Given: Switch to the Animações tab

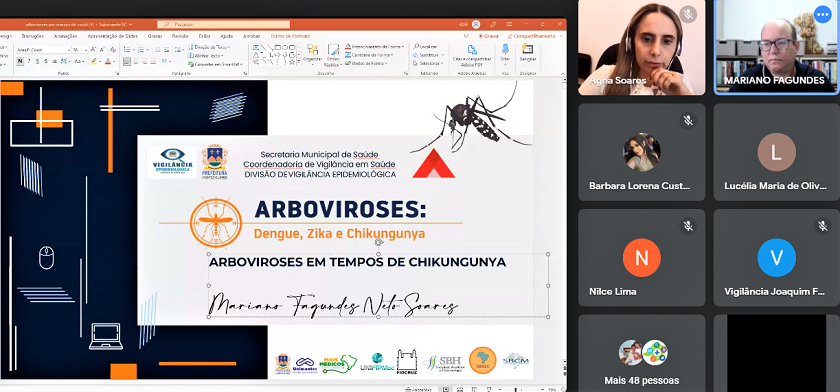Looking at the screenshot, I should [66, 36].
